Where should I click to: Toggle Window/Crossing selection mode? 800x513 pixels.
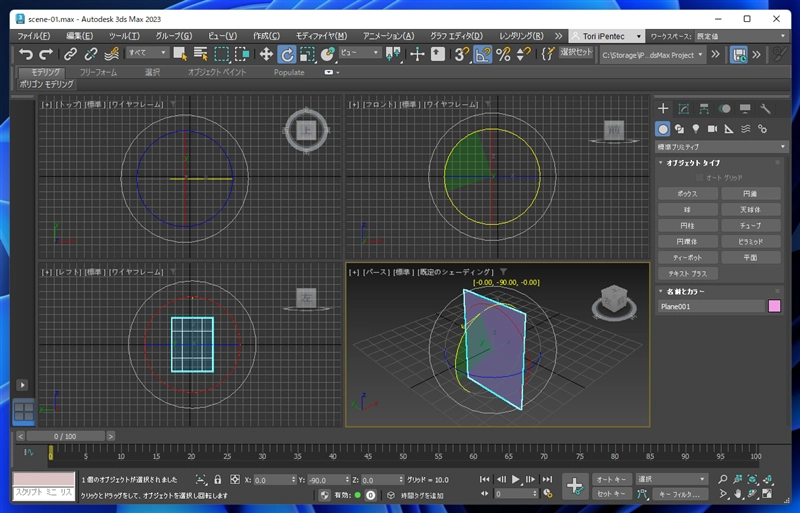(x=242, y=54)
